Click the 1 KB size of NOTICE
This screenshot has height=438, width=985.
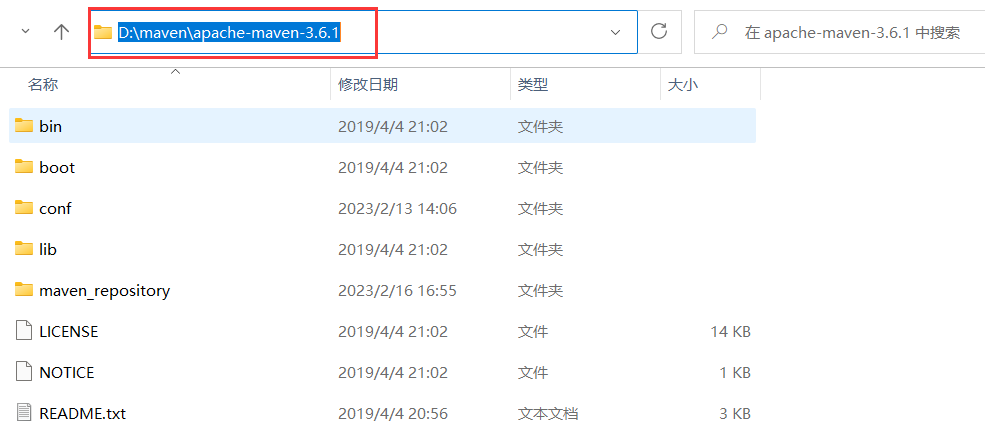pos(735,373)
